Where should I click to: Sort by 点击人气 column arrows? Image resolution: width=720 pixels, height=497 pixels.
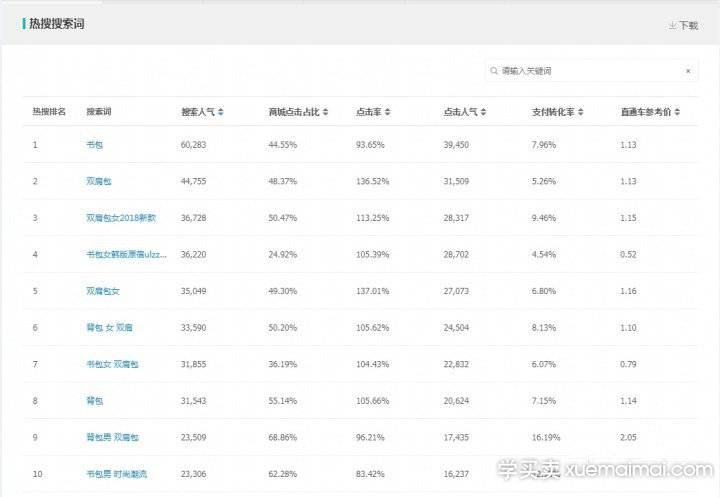[483, 112]
